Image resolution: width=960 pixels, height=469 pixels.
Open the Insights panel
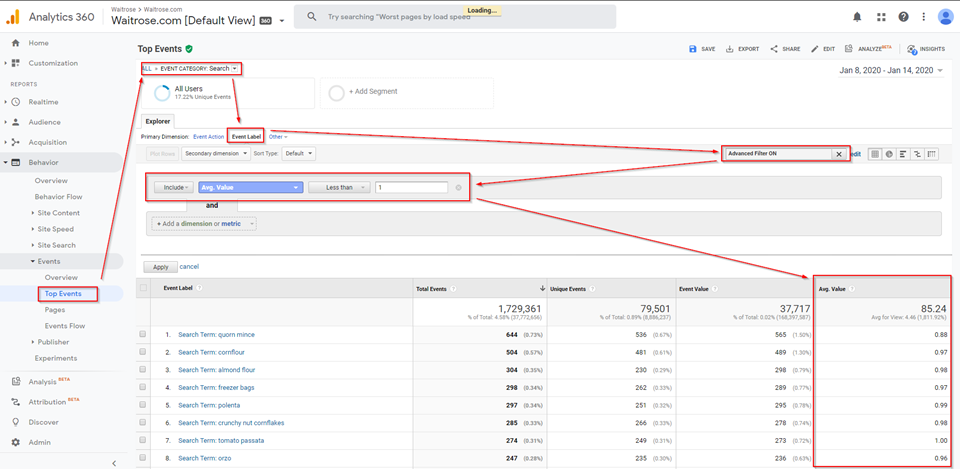[926, 49]
